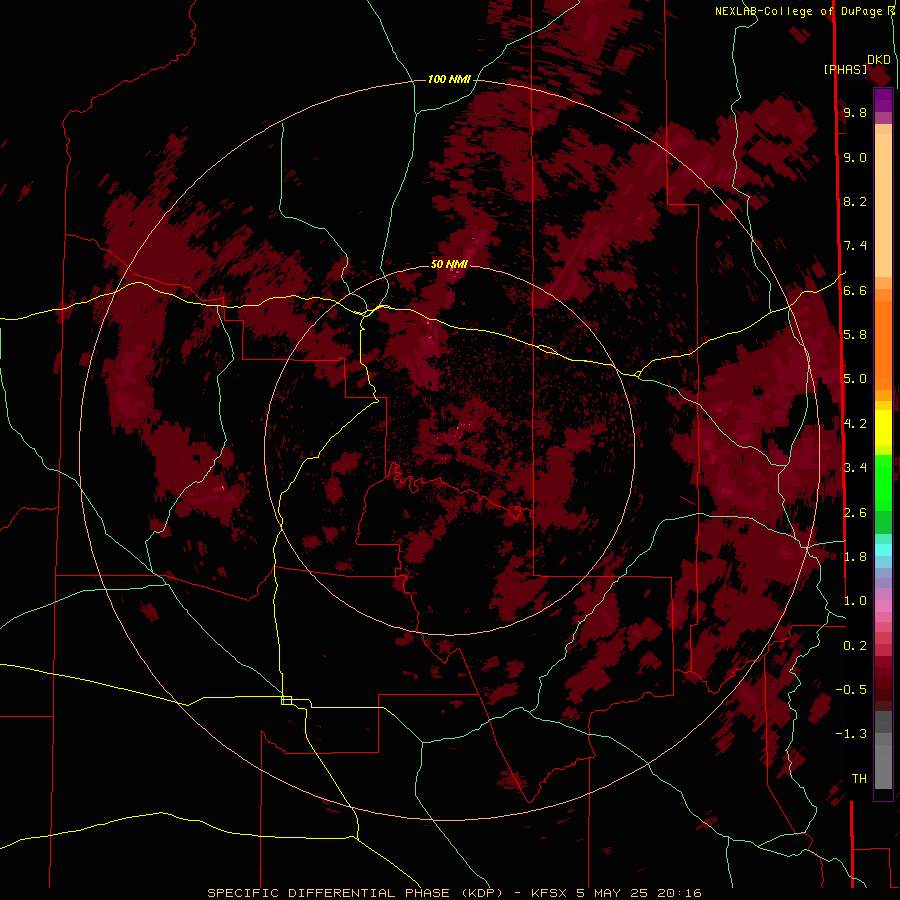Screen dimensions: 900x900
Task: Click the 4.2 legend value
Action: point(855,424)
